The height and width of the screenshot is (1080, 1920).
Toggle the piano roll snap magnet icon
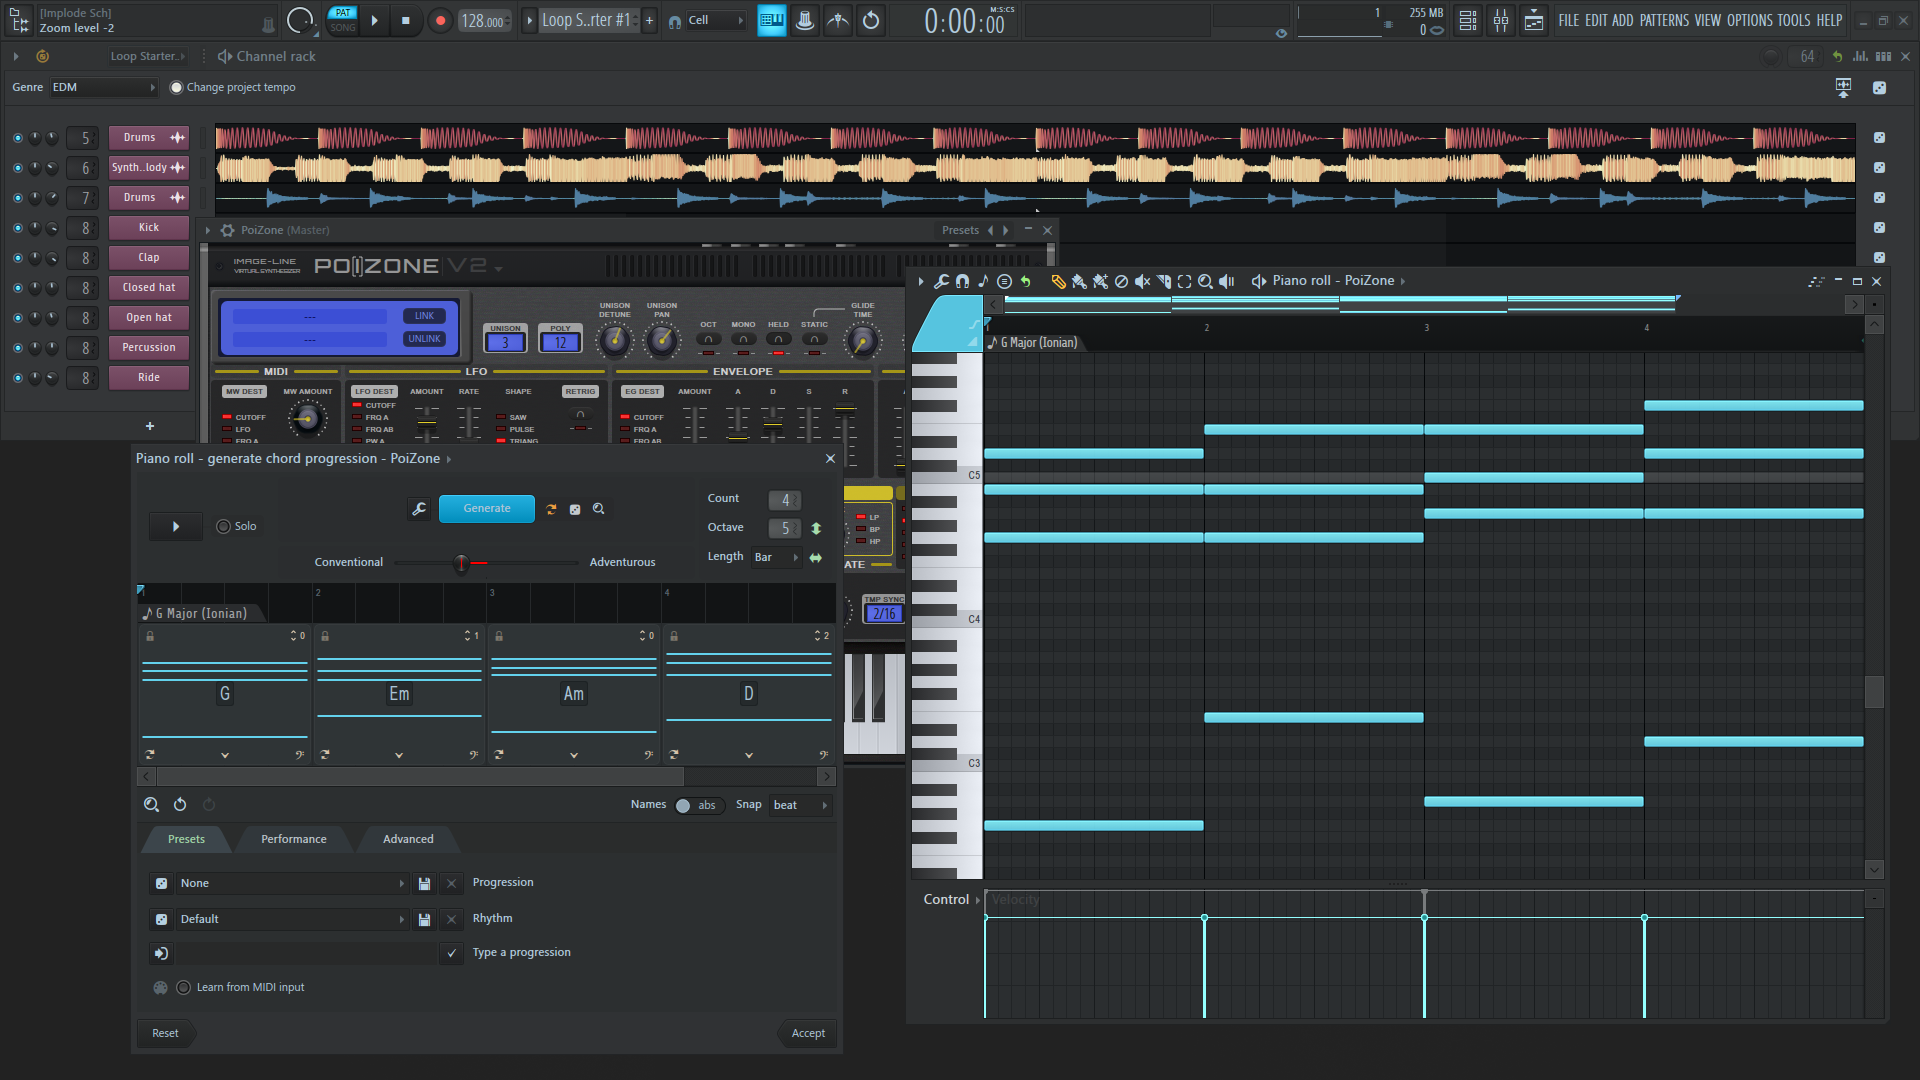point(962,281)
